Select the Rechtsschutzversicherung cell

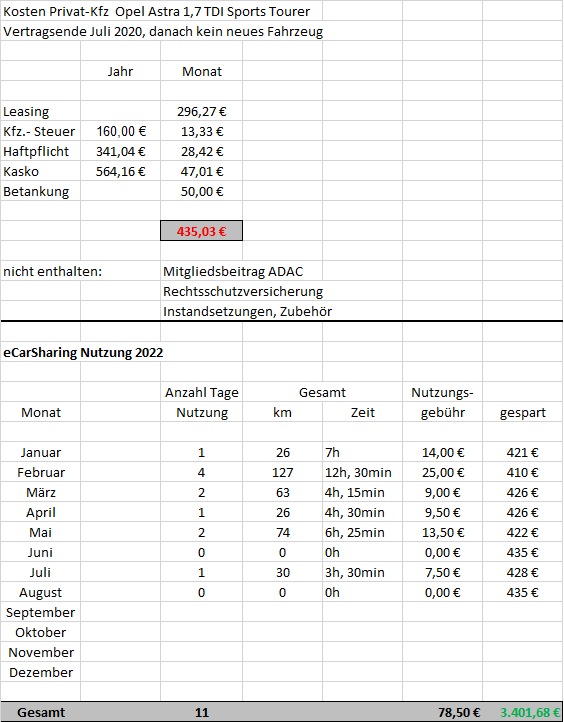point(243,291)
